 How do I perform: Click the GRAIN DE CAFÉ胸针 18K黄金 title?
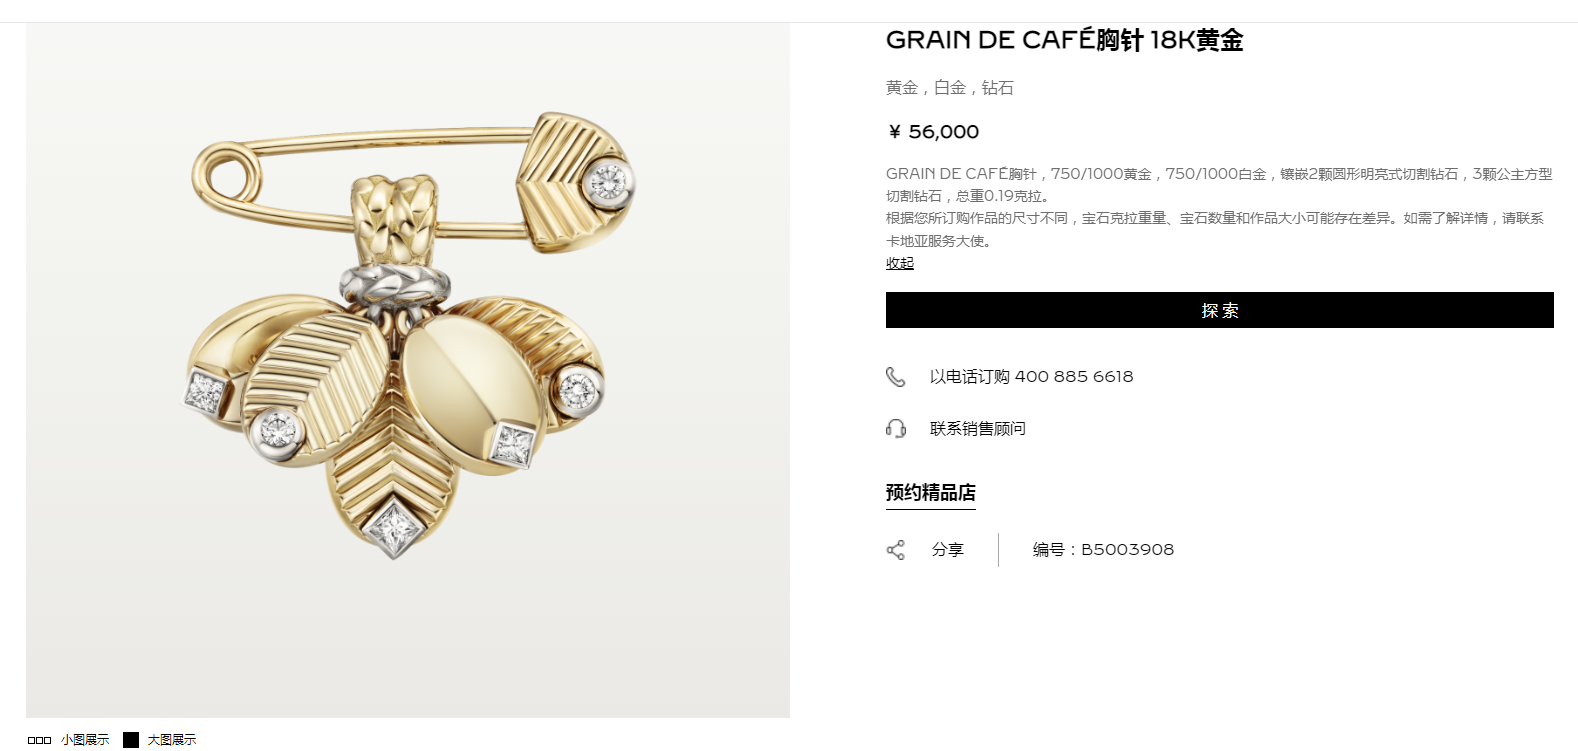pyautogui.click(x=1064, y=40)
